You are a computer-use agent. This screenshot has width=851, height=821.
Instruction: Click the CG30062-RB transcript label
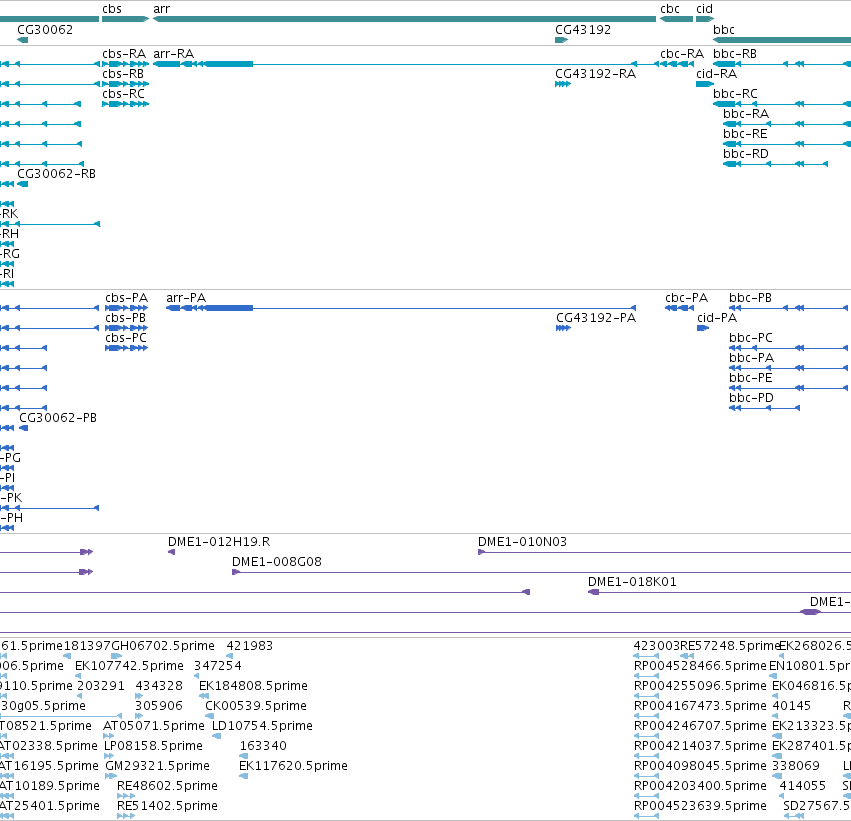[x=56, y=174]
